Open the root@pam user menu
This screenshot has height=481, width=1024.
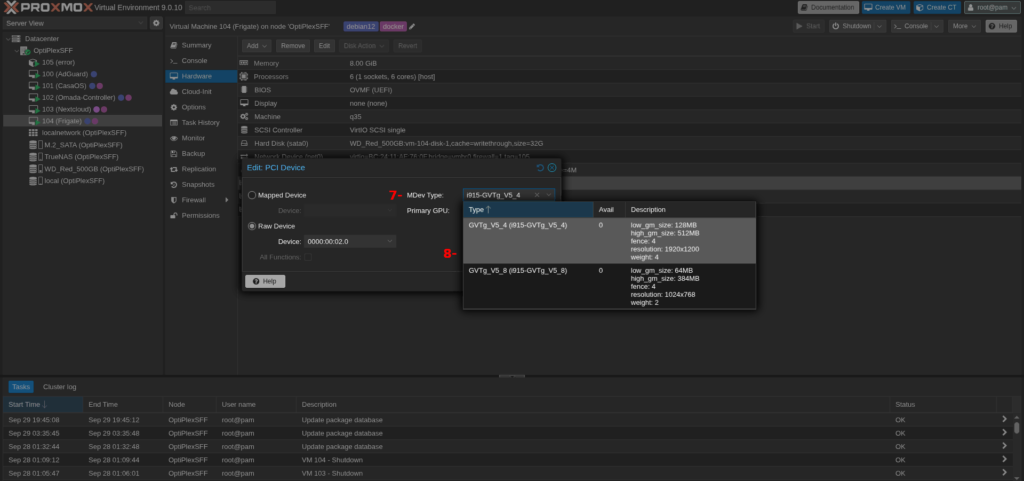[993, 7]
